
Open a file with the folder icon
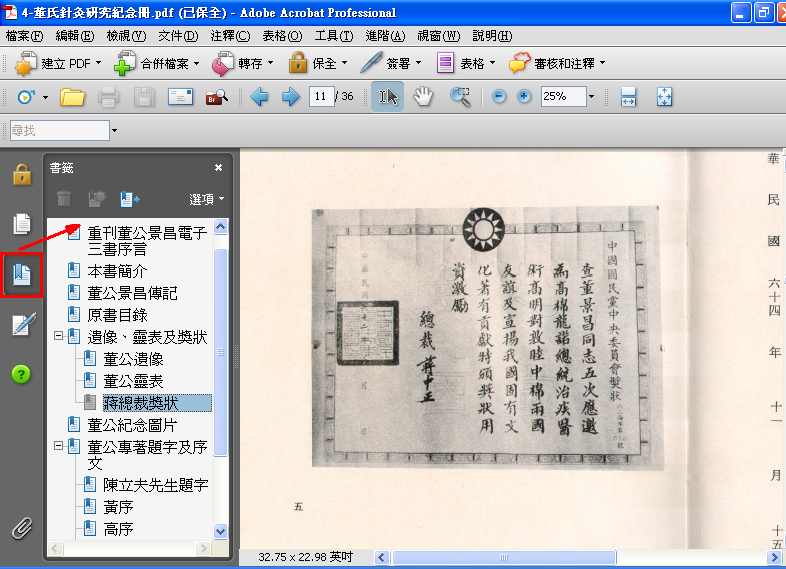click(x=72, y=97)
